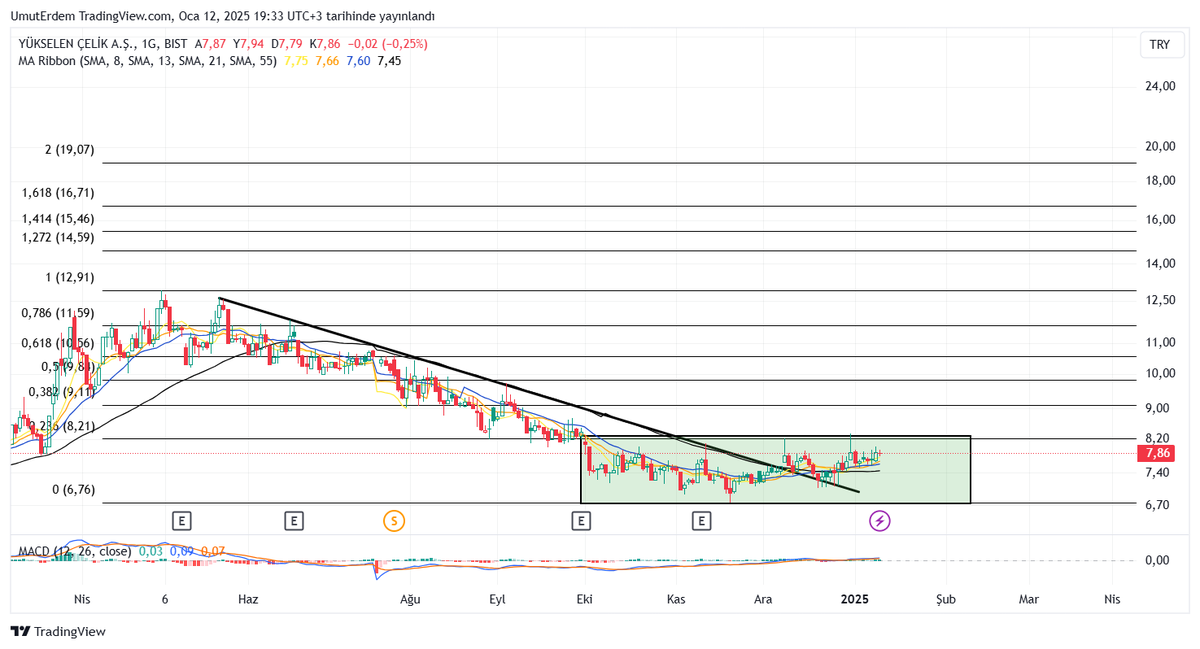Select the MACD (12, 26, close) indicator legend
This screenshot has height=649, width=1200.
coord(75,551)
